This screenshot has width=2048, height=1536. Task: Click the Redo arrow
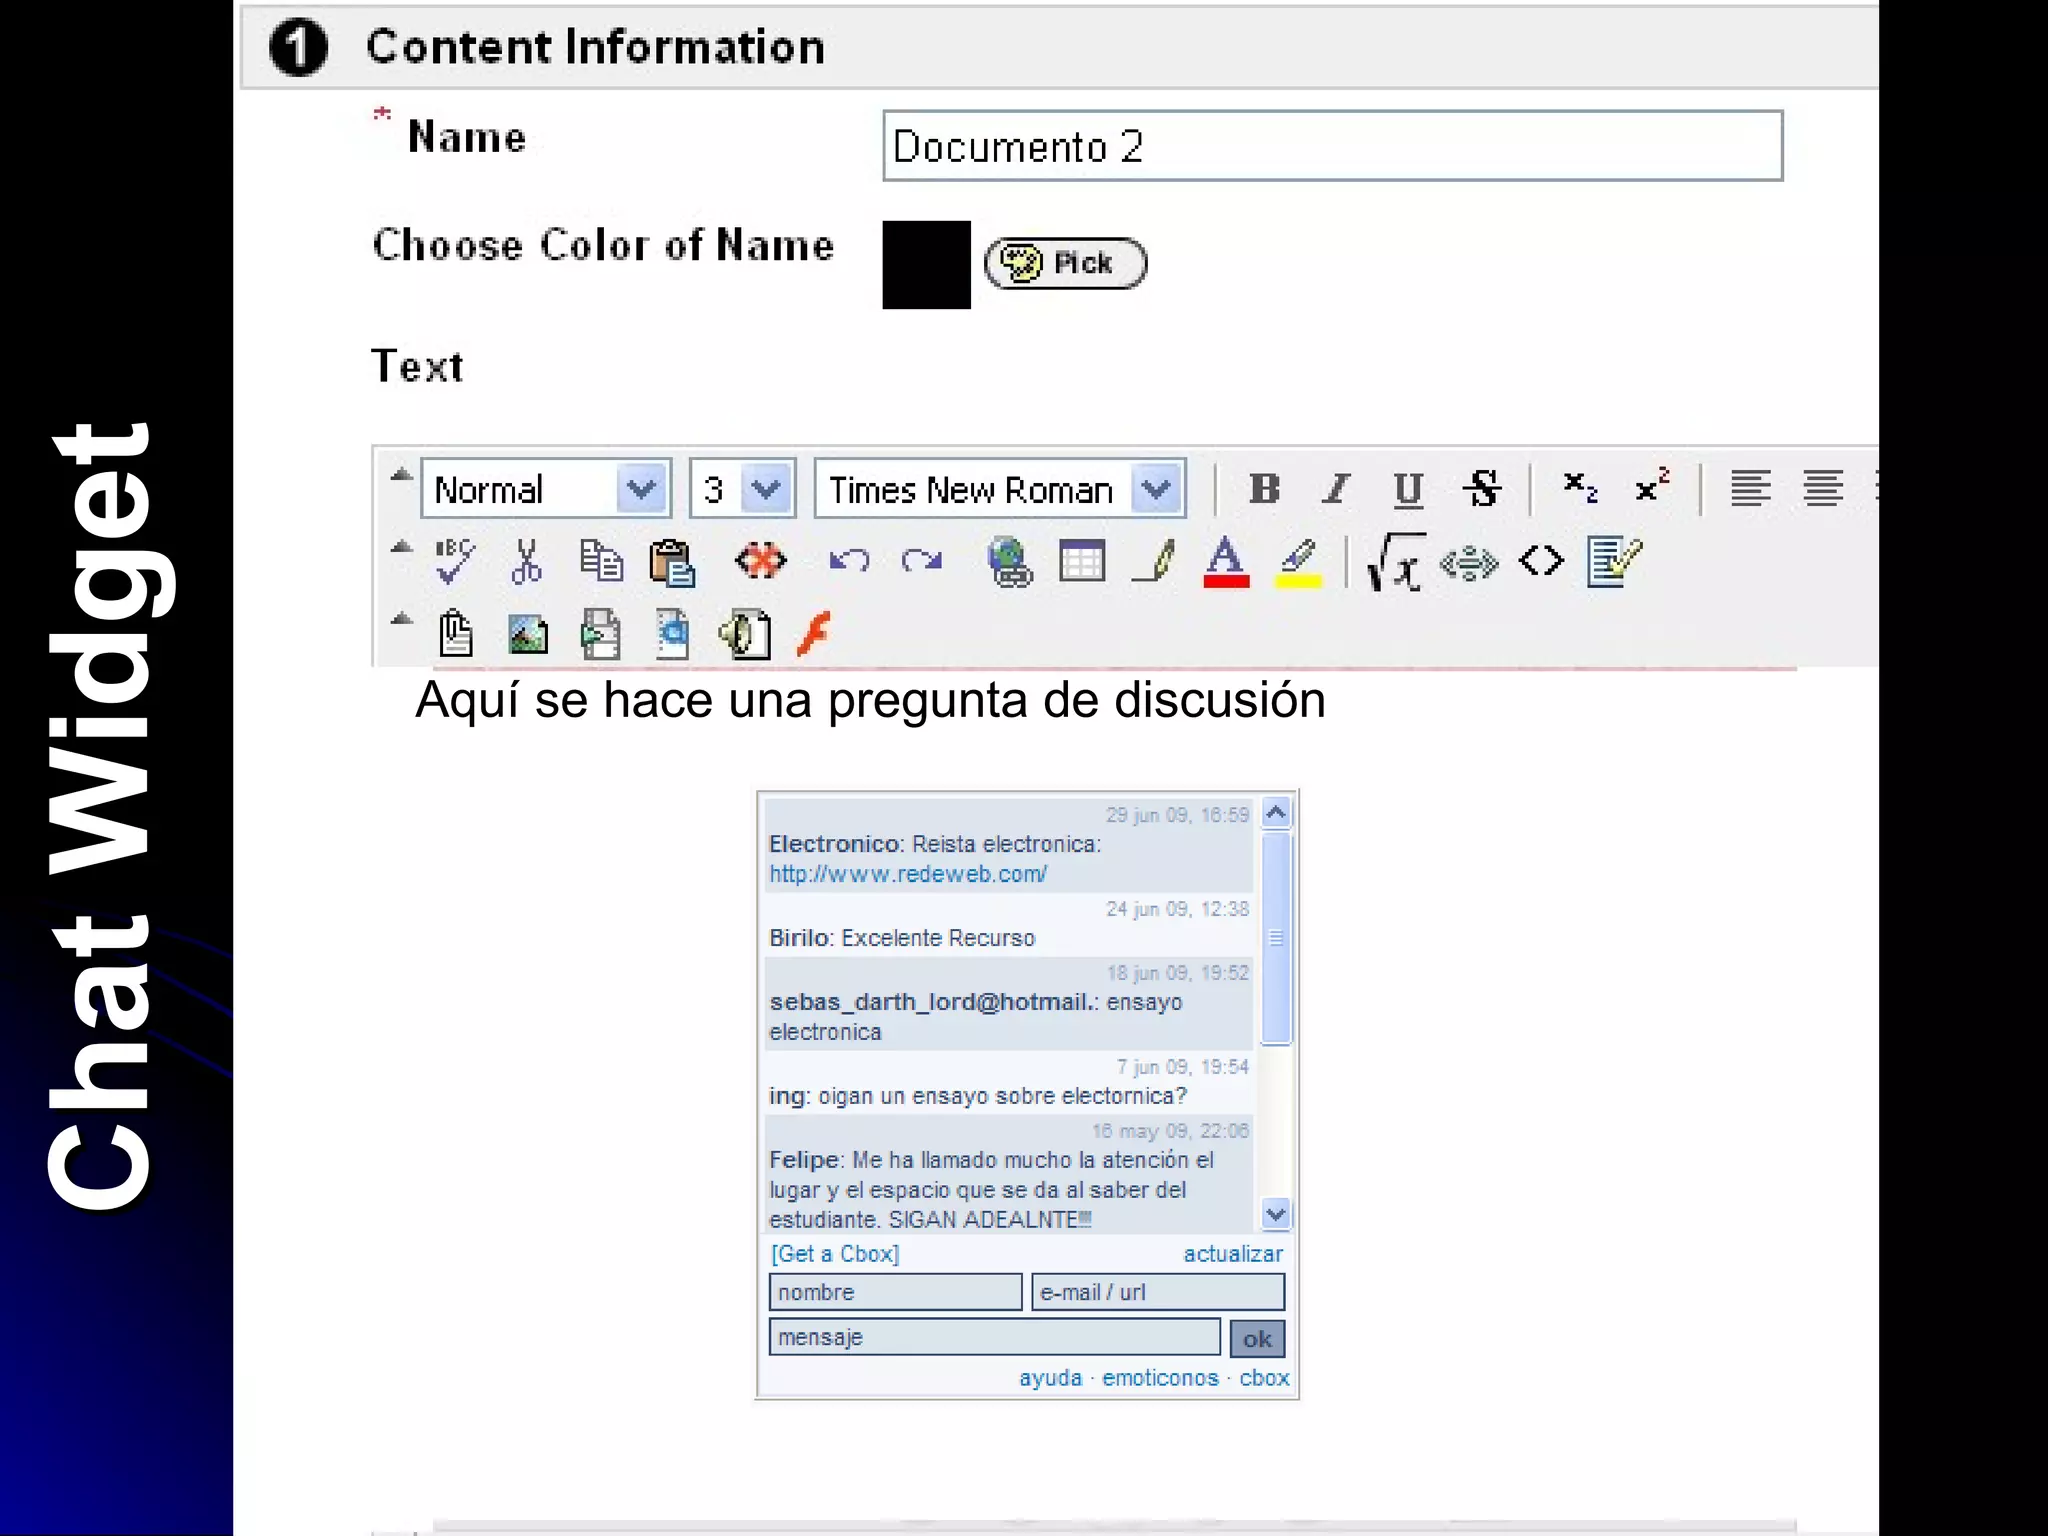point(921,561)
